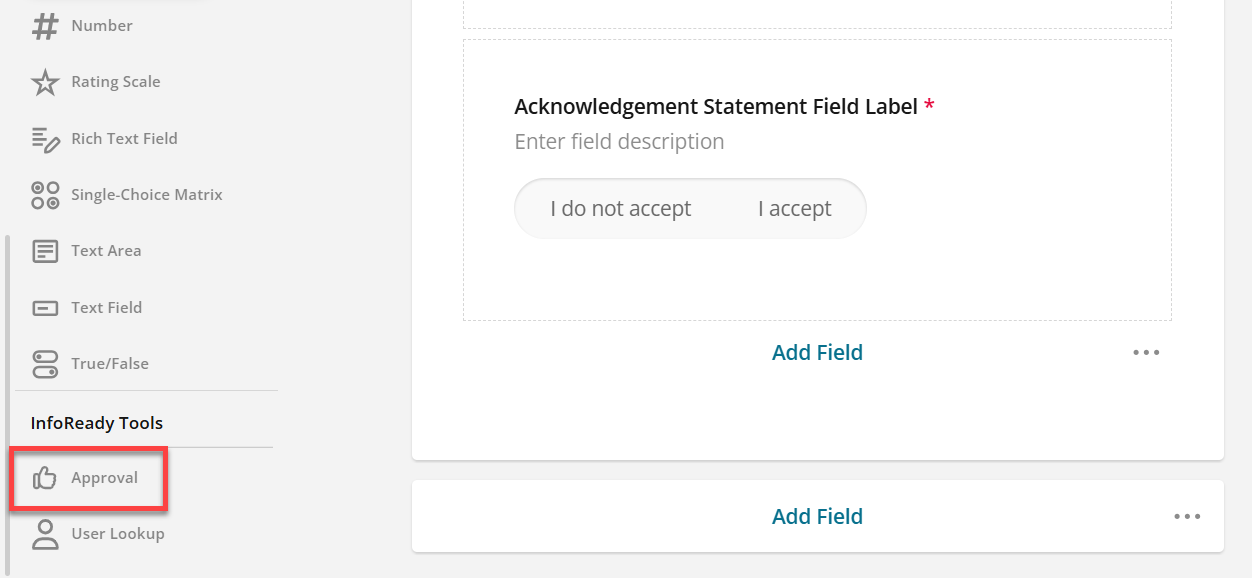Select the User Lookup tool
The image size is (1252, 578).
(x=119, y=533)
